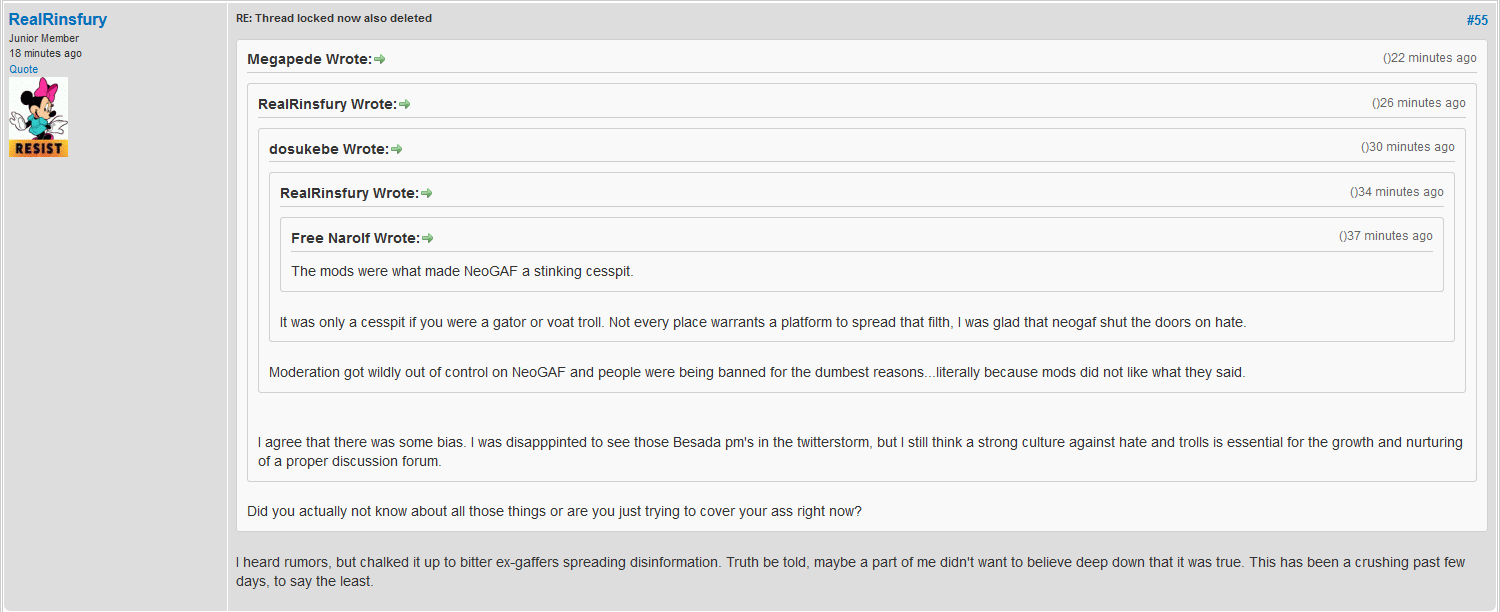Click the 34 minutes ago timestamp

[x=1401, y=192]
